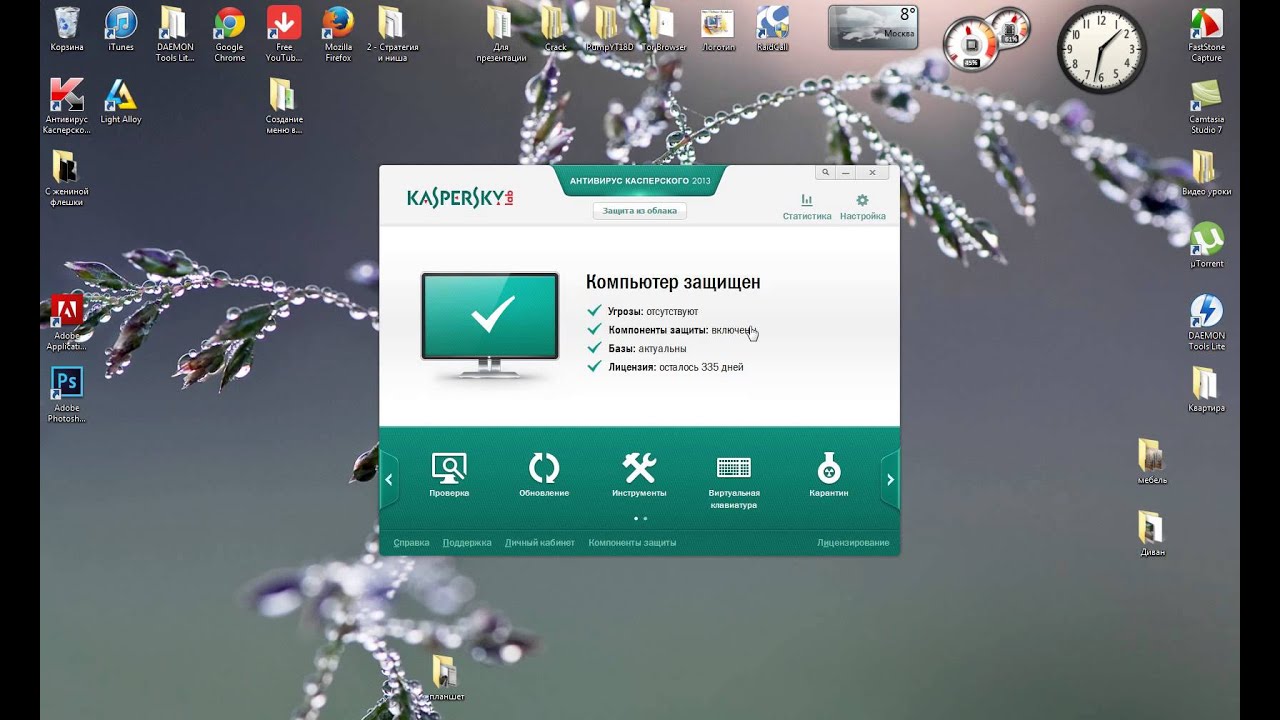Screen dimensions: 1280x720
Task: Click the analog clock gadget
Action: click(1102, 49)
